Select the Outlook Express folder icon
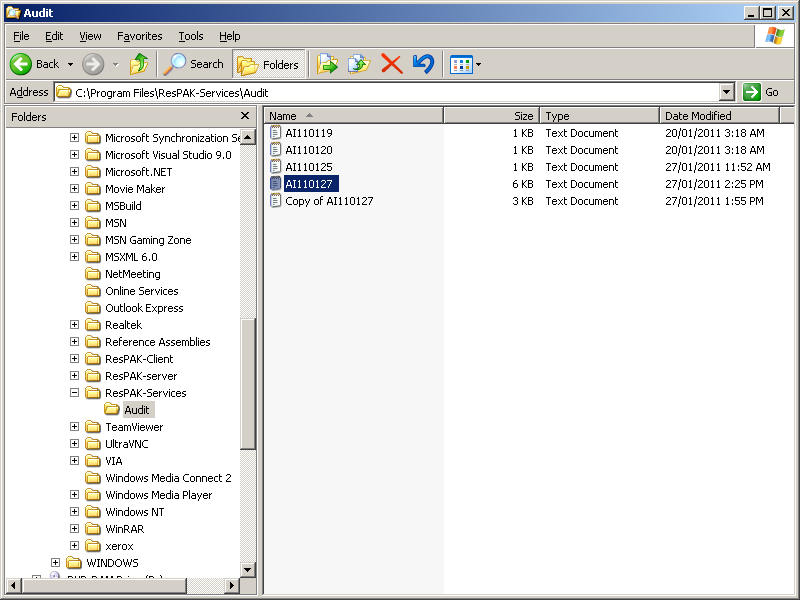This screenshot has width=800, height=600. pyautogui.click(x=93, y=308)
